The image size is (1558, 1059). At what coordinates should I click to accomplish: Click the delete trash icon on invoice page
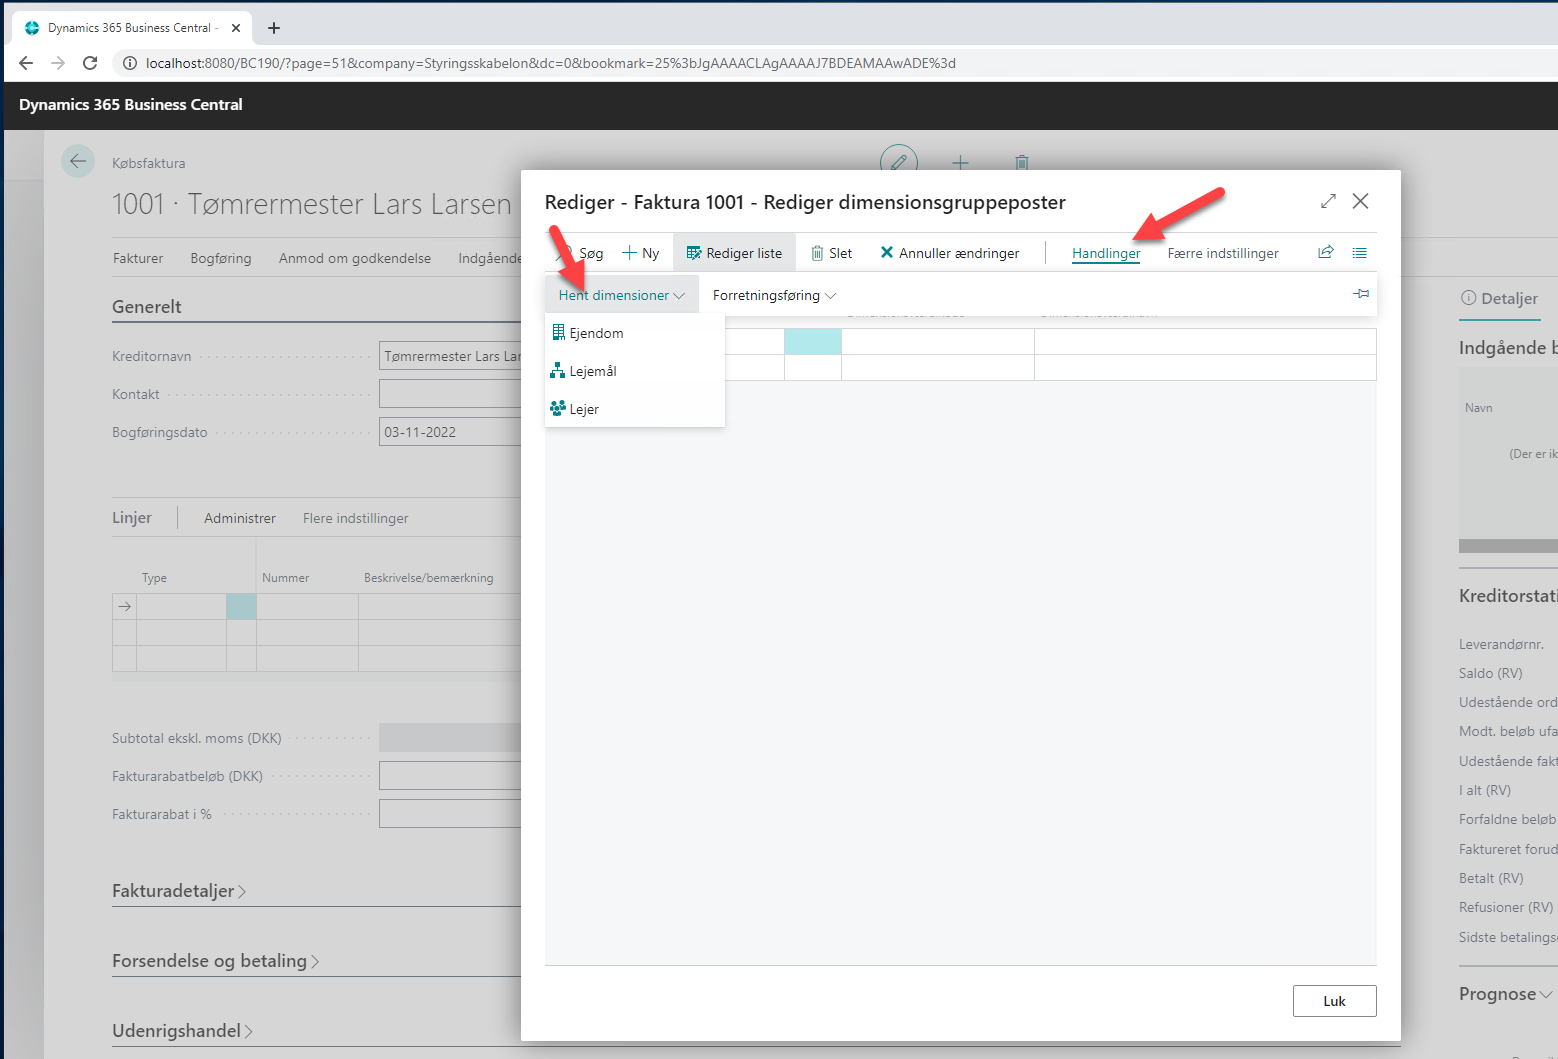coord(1021,162)
